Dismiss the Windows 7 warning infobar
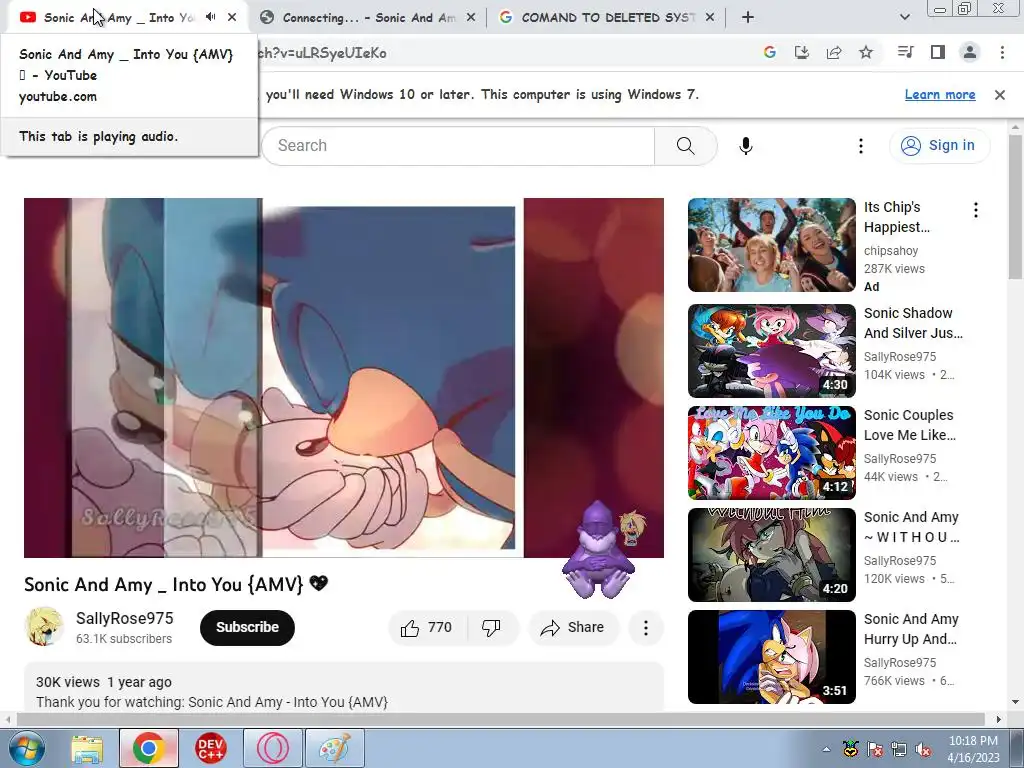This screenshot has width=1024, height=768. (1000, 95)
